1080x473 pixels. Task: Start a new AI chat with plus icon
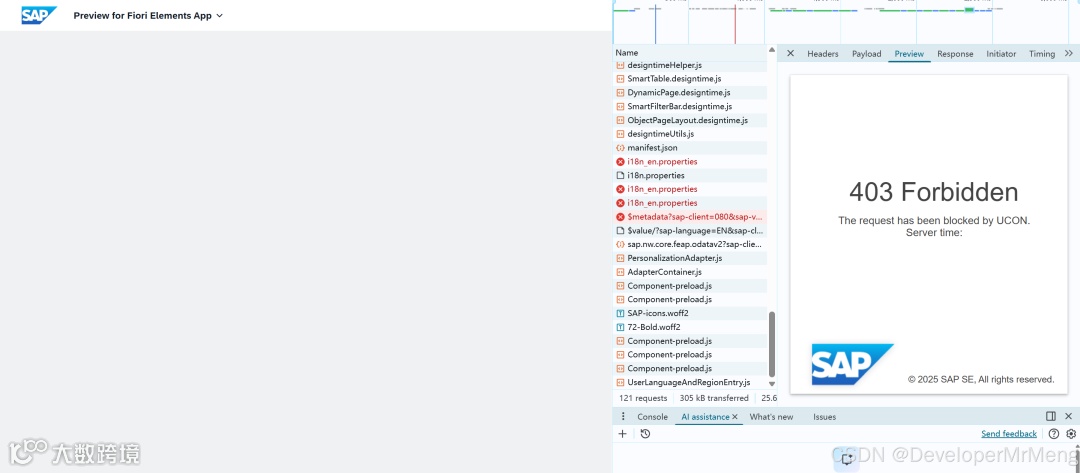[x=623, y=434]
